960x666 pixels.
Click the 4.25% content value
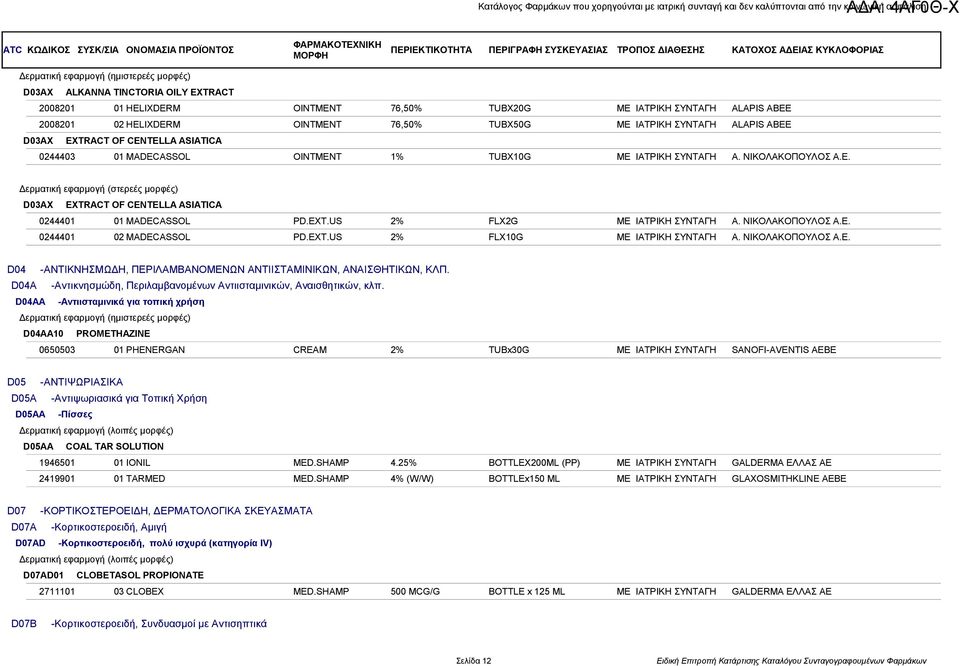[403, 463]
